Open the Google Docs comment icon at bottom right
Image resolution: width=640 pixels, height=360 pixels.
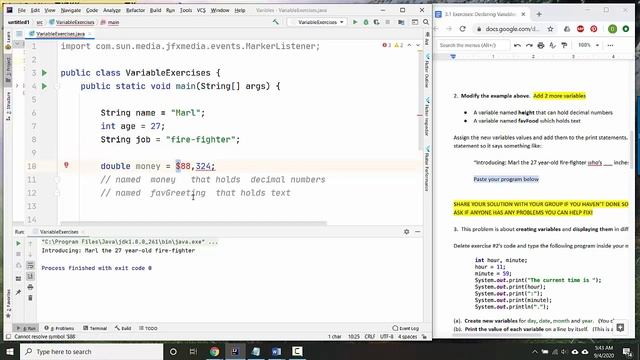[x=620, y=327]
